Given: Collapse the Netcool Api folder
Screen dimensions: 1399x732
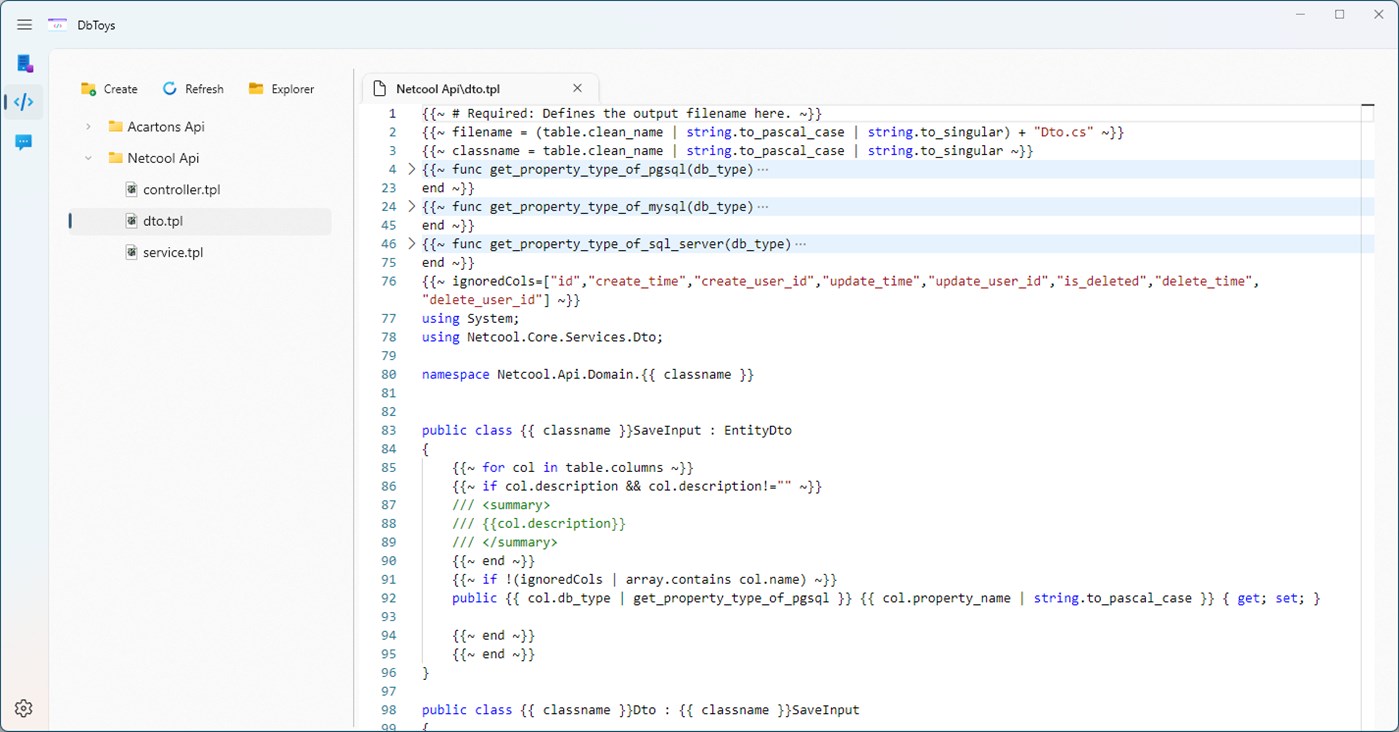Looking at the screenshot, I should (x=88, y=158).
